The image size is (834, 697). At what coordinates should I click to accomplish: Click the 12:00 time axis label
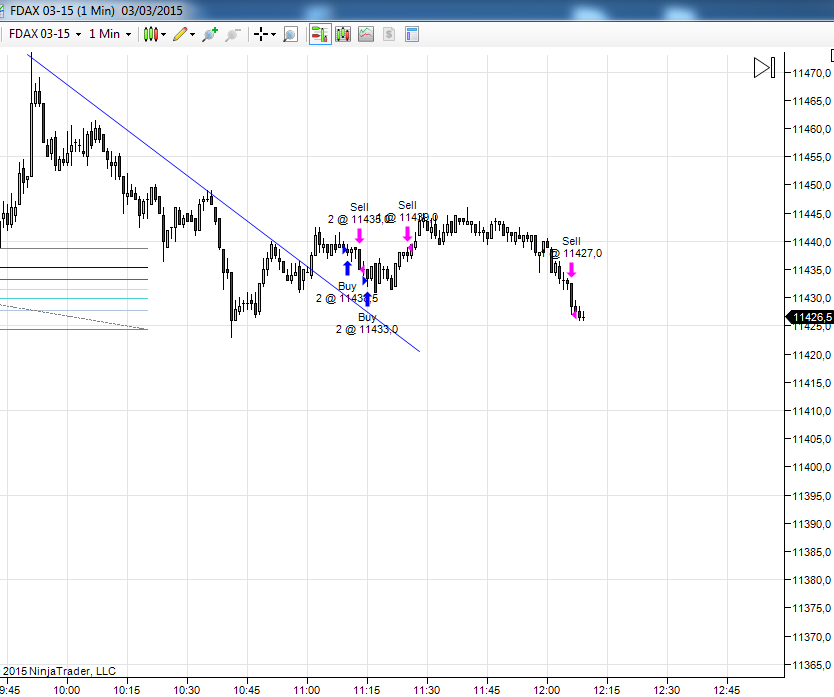(547, 690)
